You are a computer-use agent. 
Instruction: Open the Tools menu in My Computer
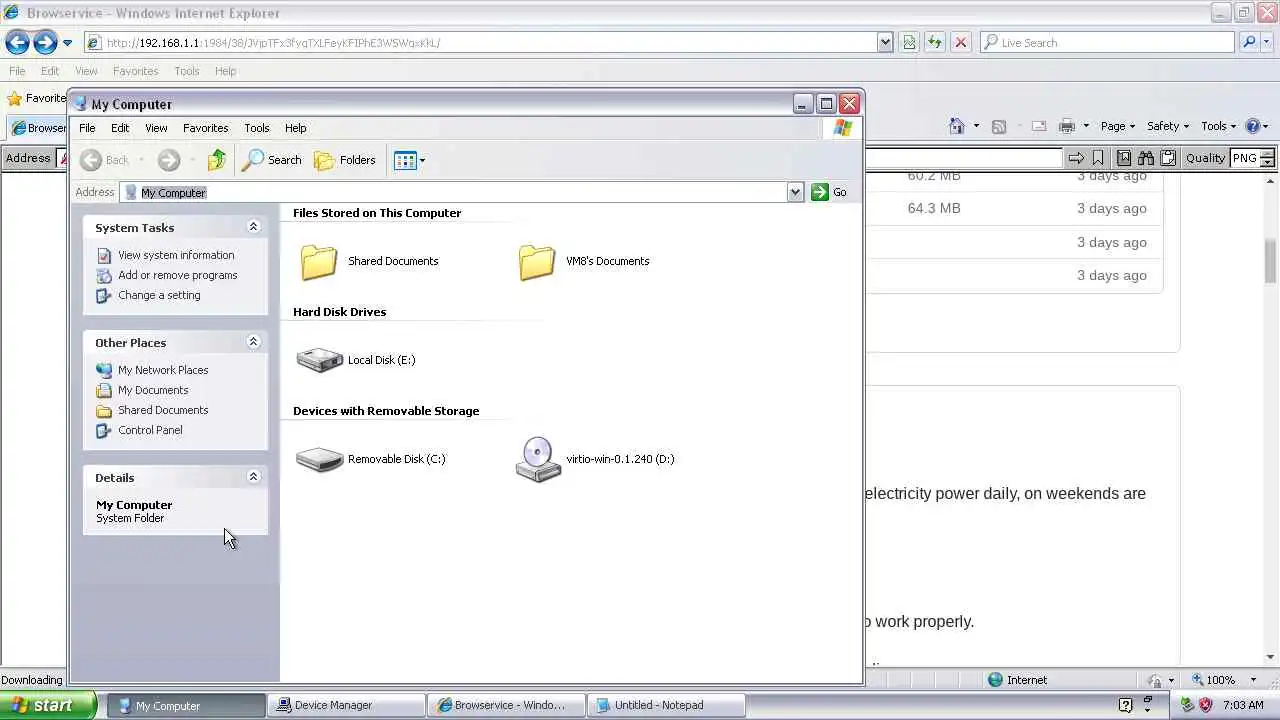257,128
